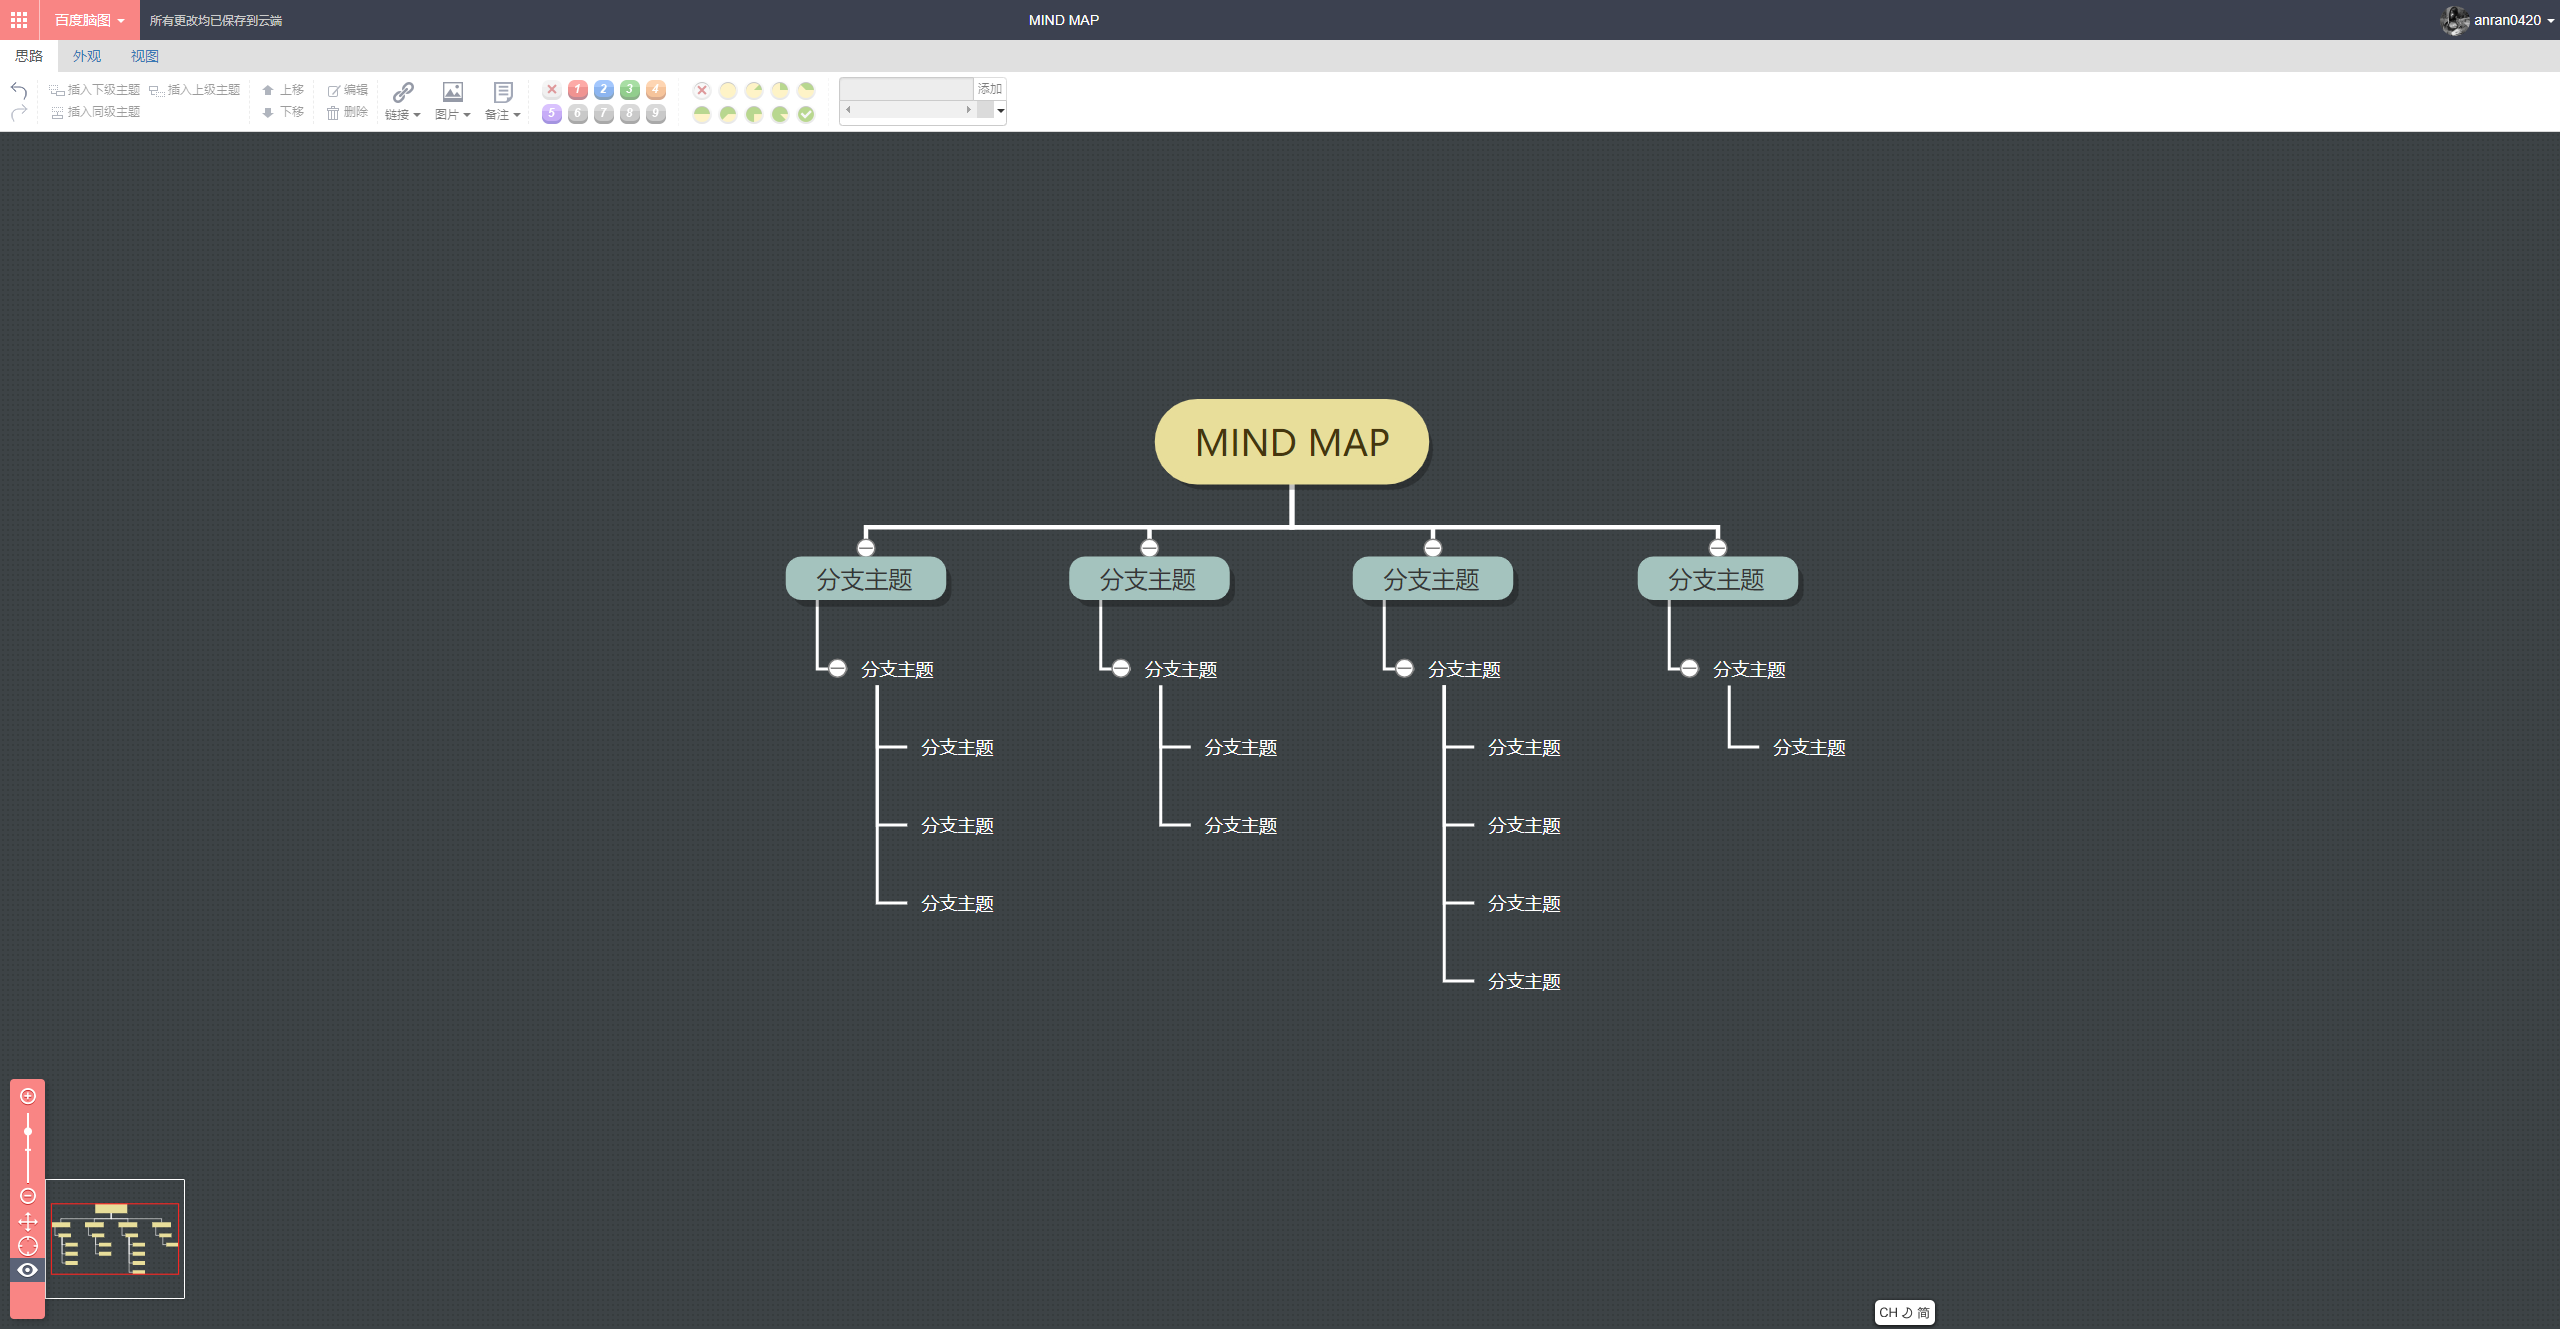Remove the progress marker with the X
This screenshot has height=1329, width=2560.
pyautogui.click(x=702, y=90)
